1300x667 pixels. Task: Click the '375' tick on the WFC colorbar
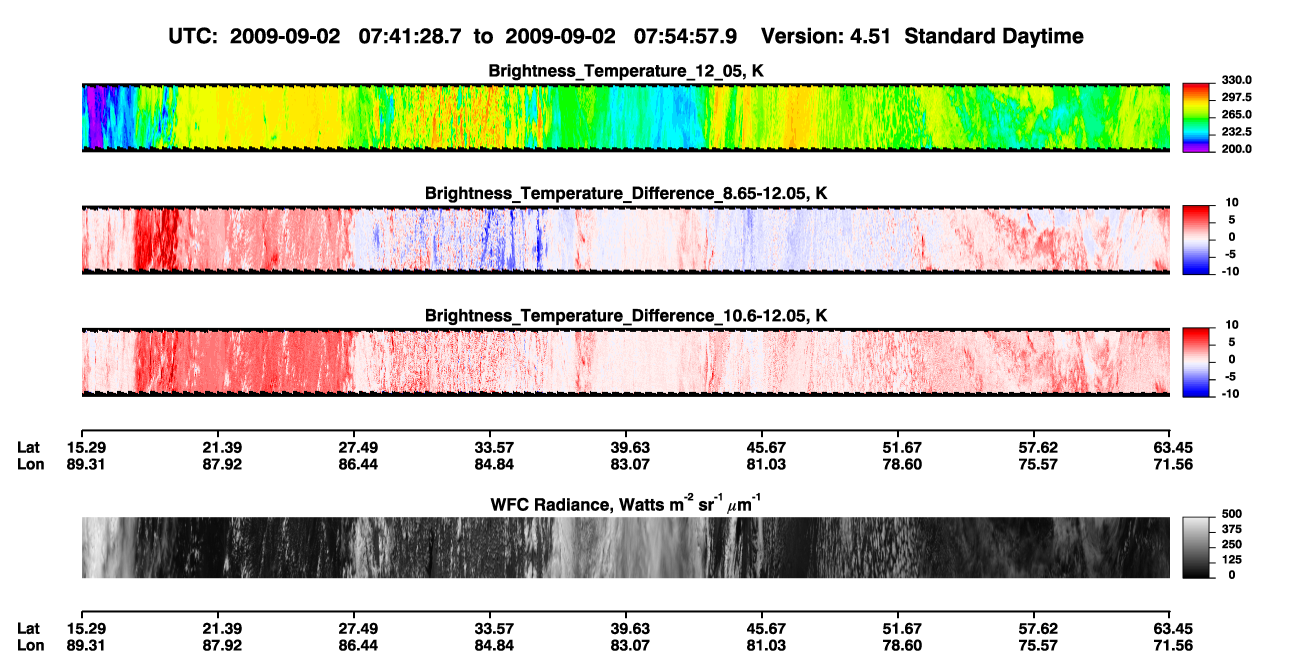[x=1231, y=530]
